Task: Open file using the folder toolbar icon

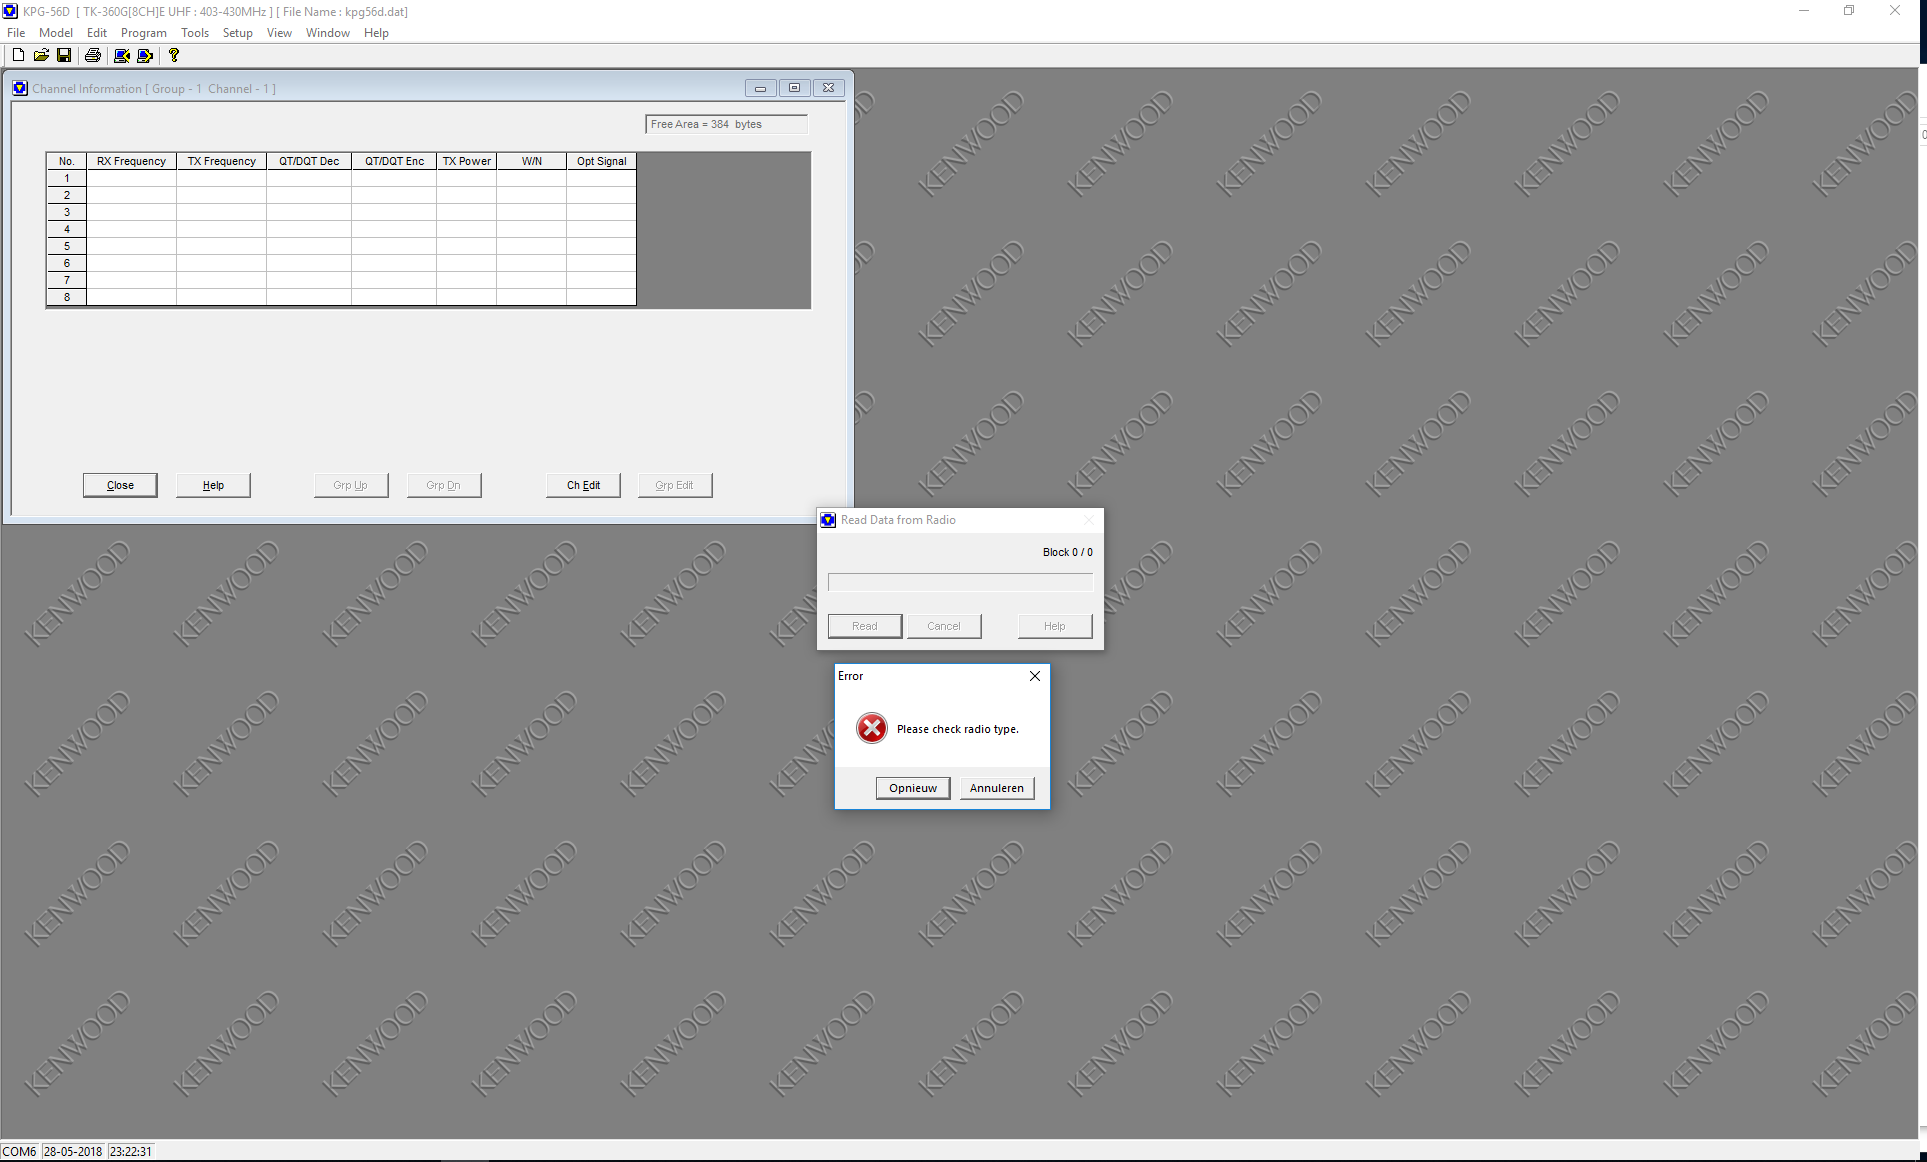Action: [41, 55]
